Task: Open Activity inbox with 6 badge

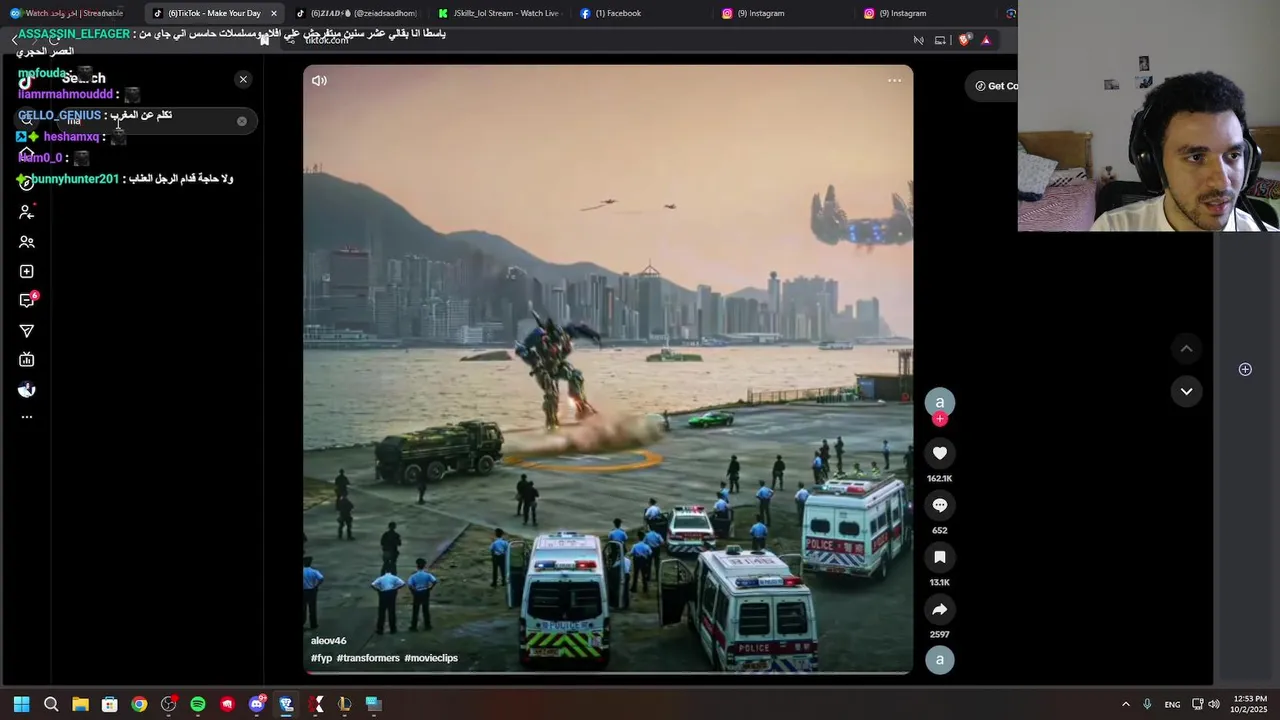Action: point(27,301)
